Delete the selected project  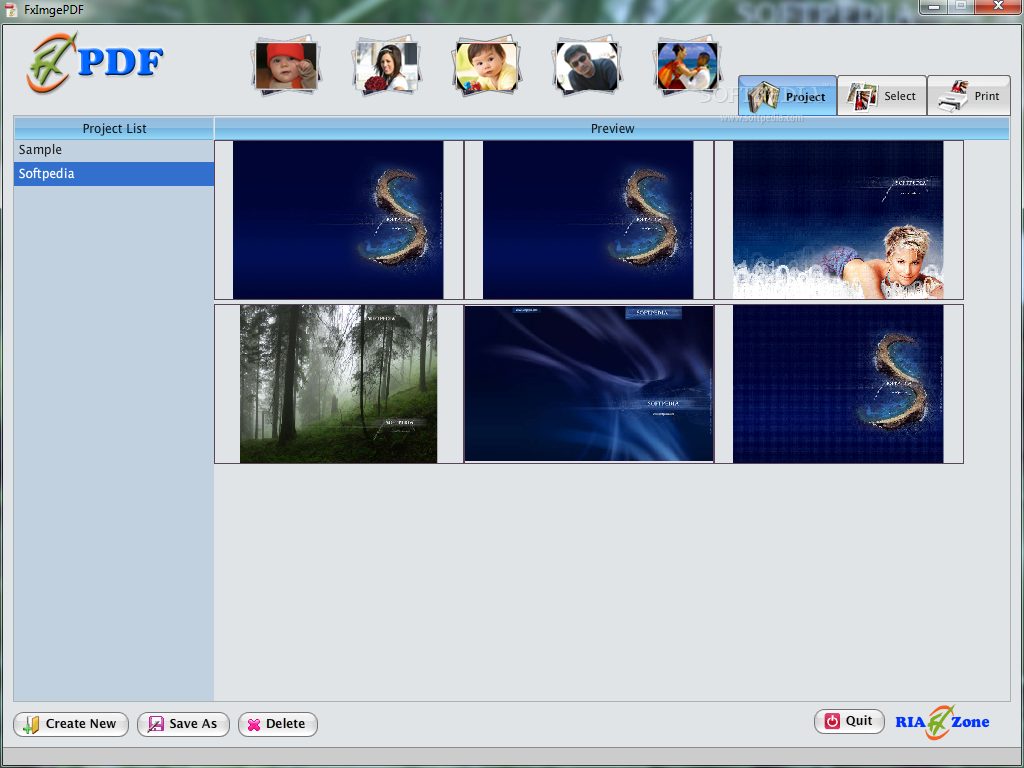click(278, 724)
